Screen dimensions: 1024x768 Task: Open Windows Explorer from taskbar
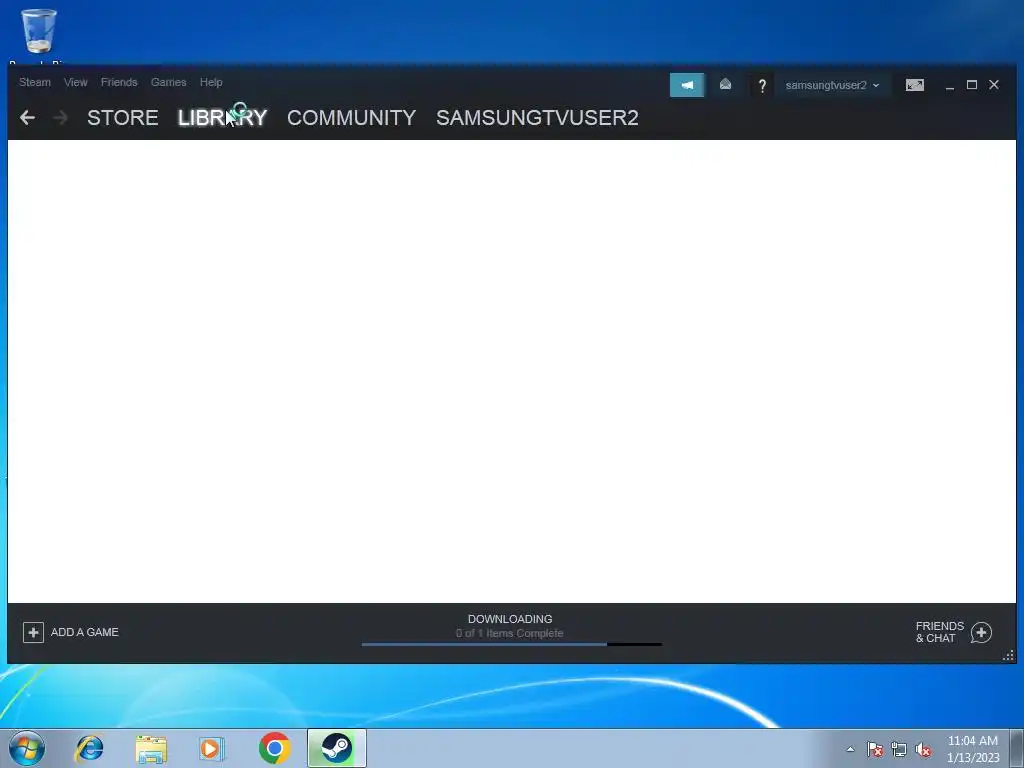click(151, 748)
